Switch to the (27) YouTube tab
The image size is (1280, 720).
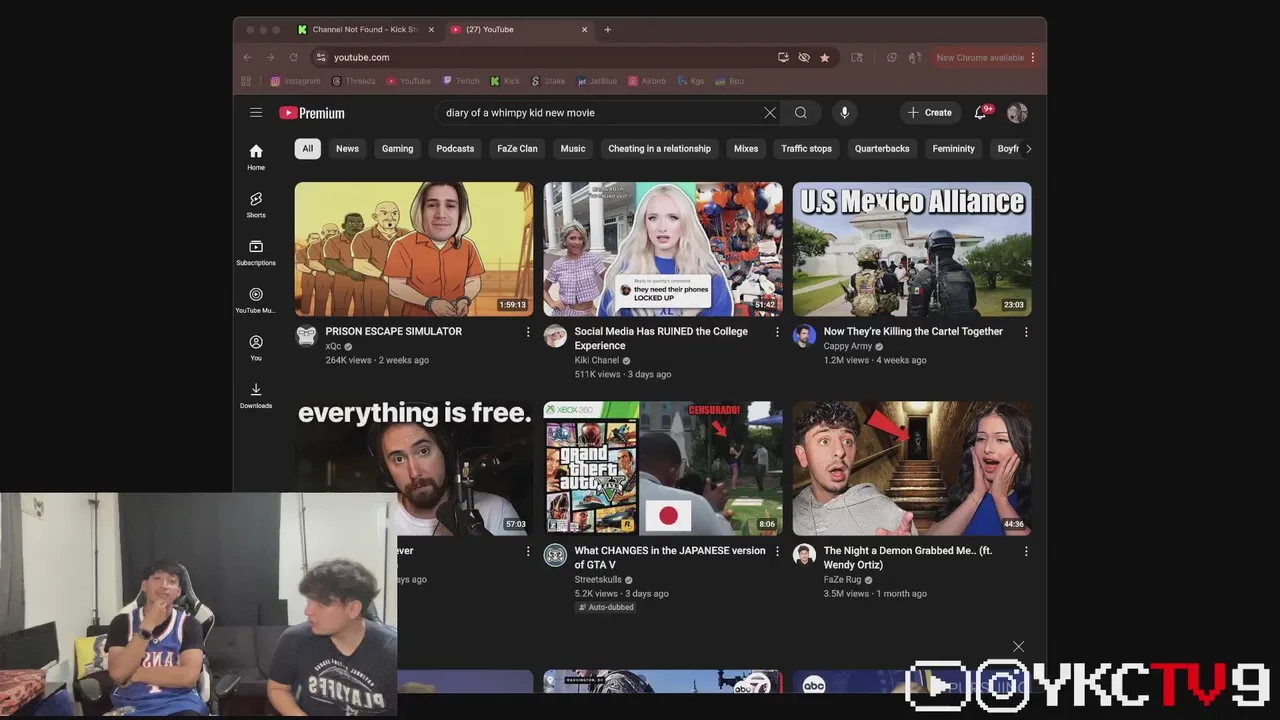click(518, 30)
